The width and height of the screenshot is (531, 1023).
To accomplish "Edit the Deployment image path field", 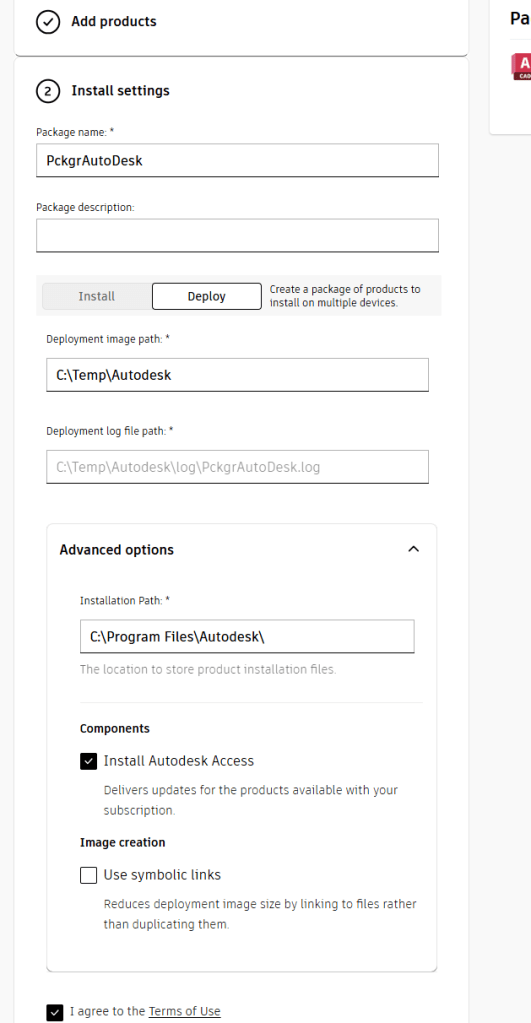I will click(237, 375).
